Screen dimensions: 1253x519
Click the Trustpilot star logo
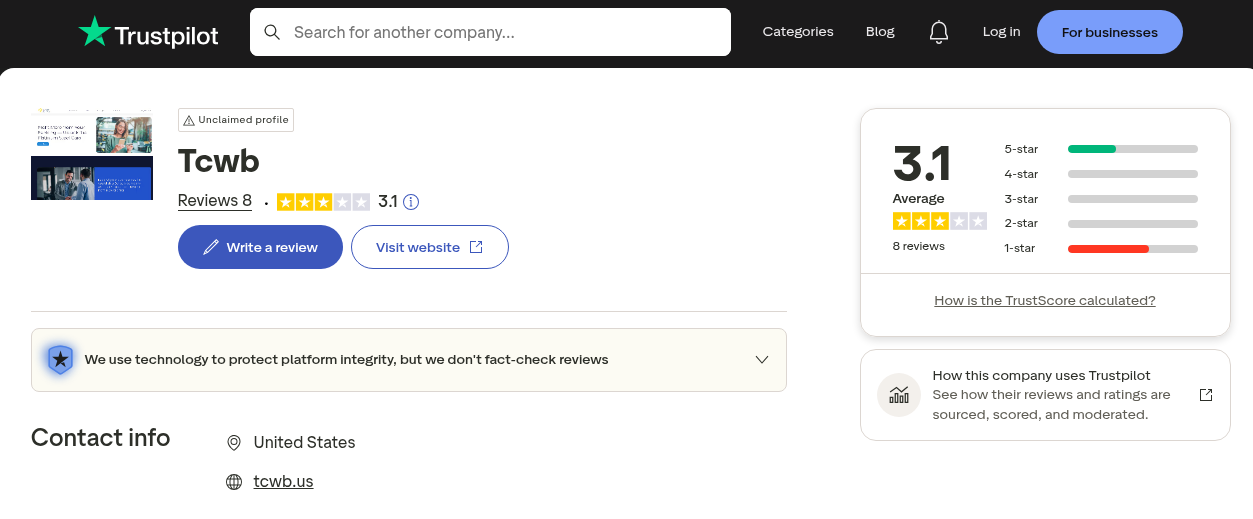94,32
